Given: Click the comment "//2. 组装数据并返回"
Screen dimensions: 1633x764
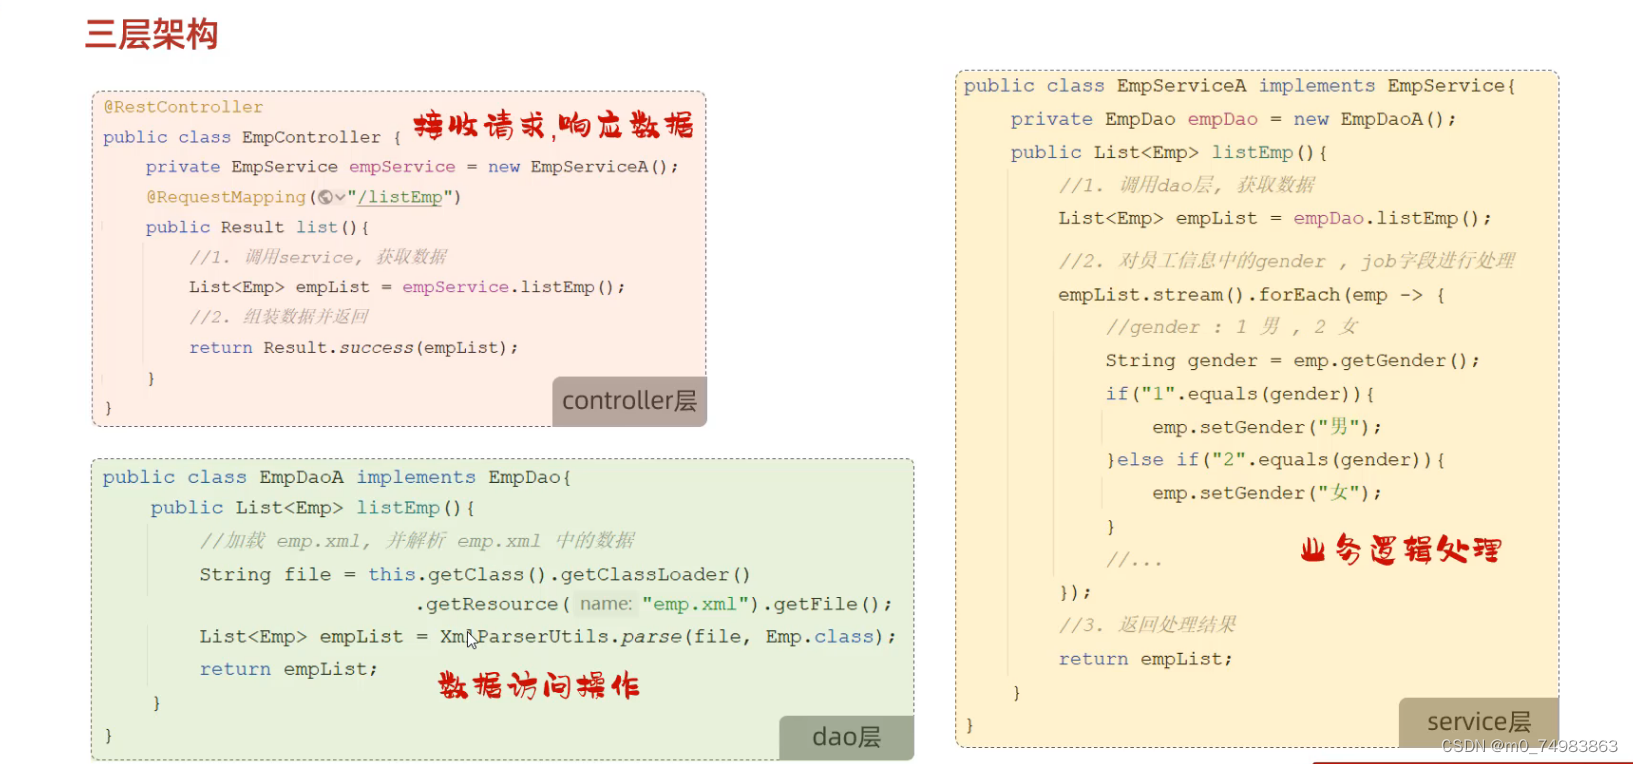Looking at the screenshot, I should [x=279, y=317].
